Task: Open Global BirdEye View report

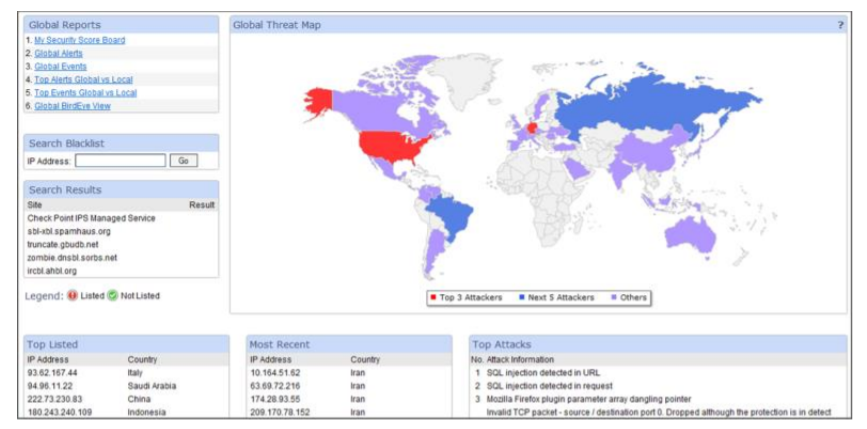Action: point(75,105)
